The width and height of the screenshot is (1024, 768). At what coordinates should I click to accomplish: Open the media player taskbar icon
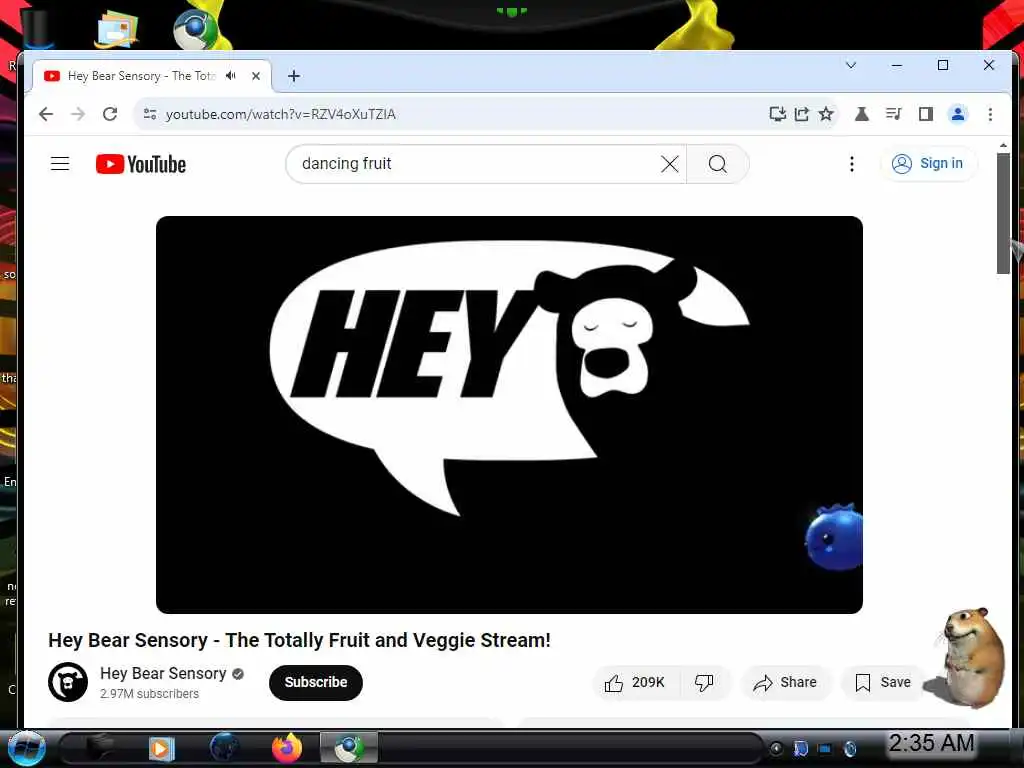pos(161,748)
